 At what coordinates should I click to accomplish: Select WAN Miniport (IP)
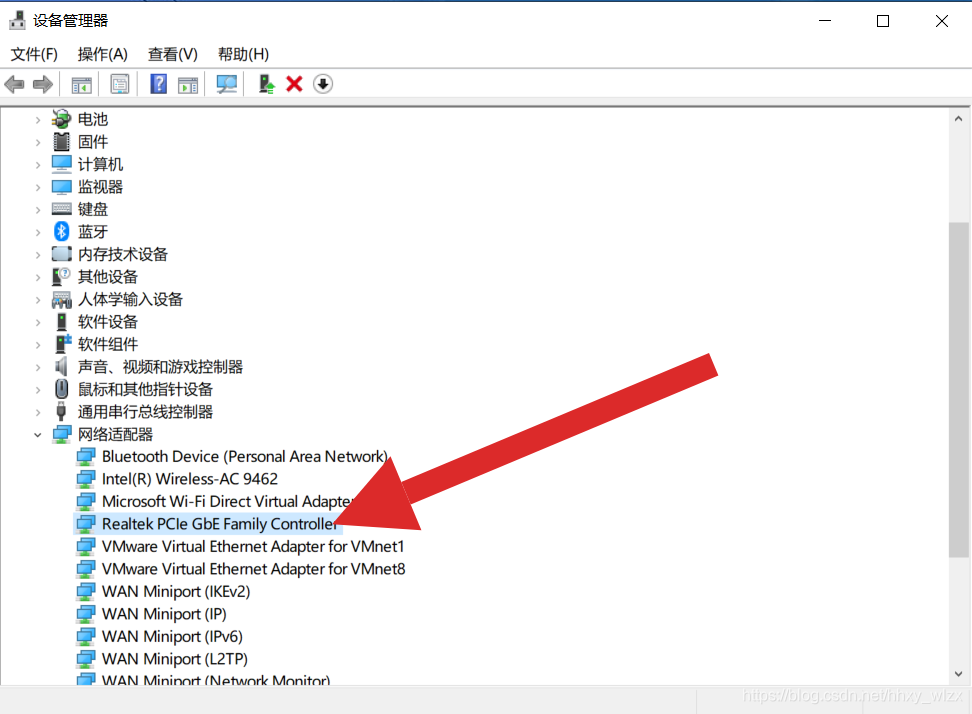[164, 614]
